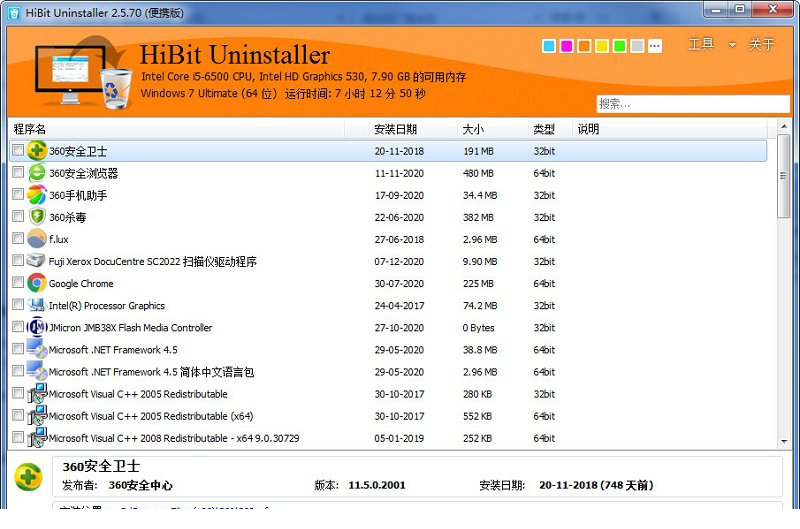Tick the checkbox for f.lux

click(x=18, y=238)
